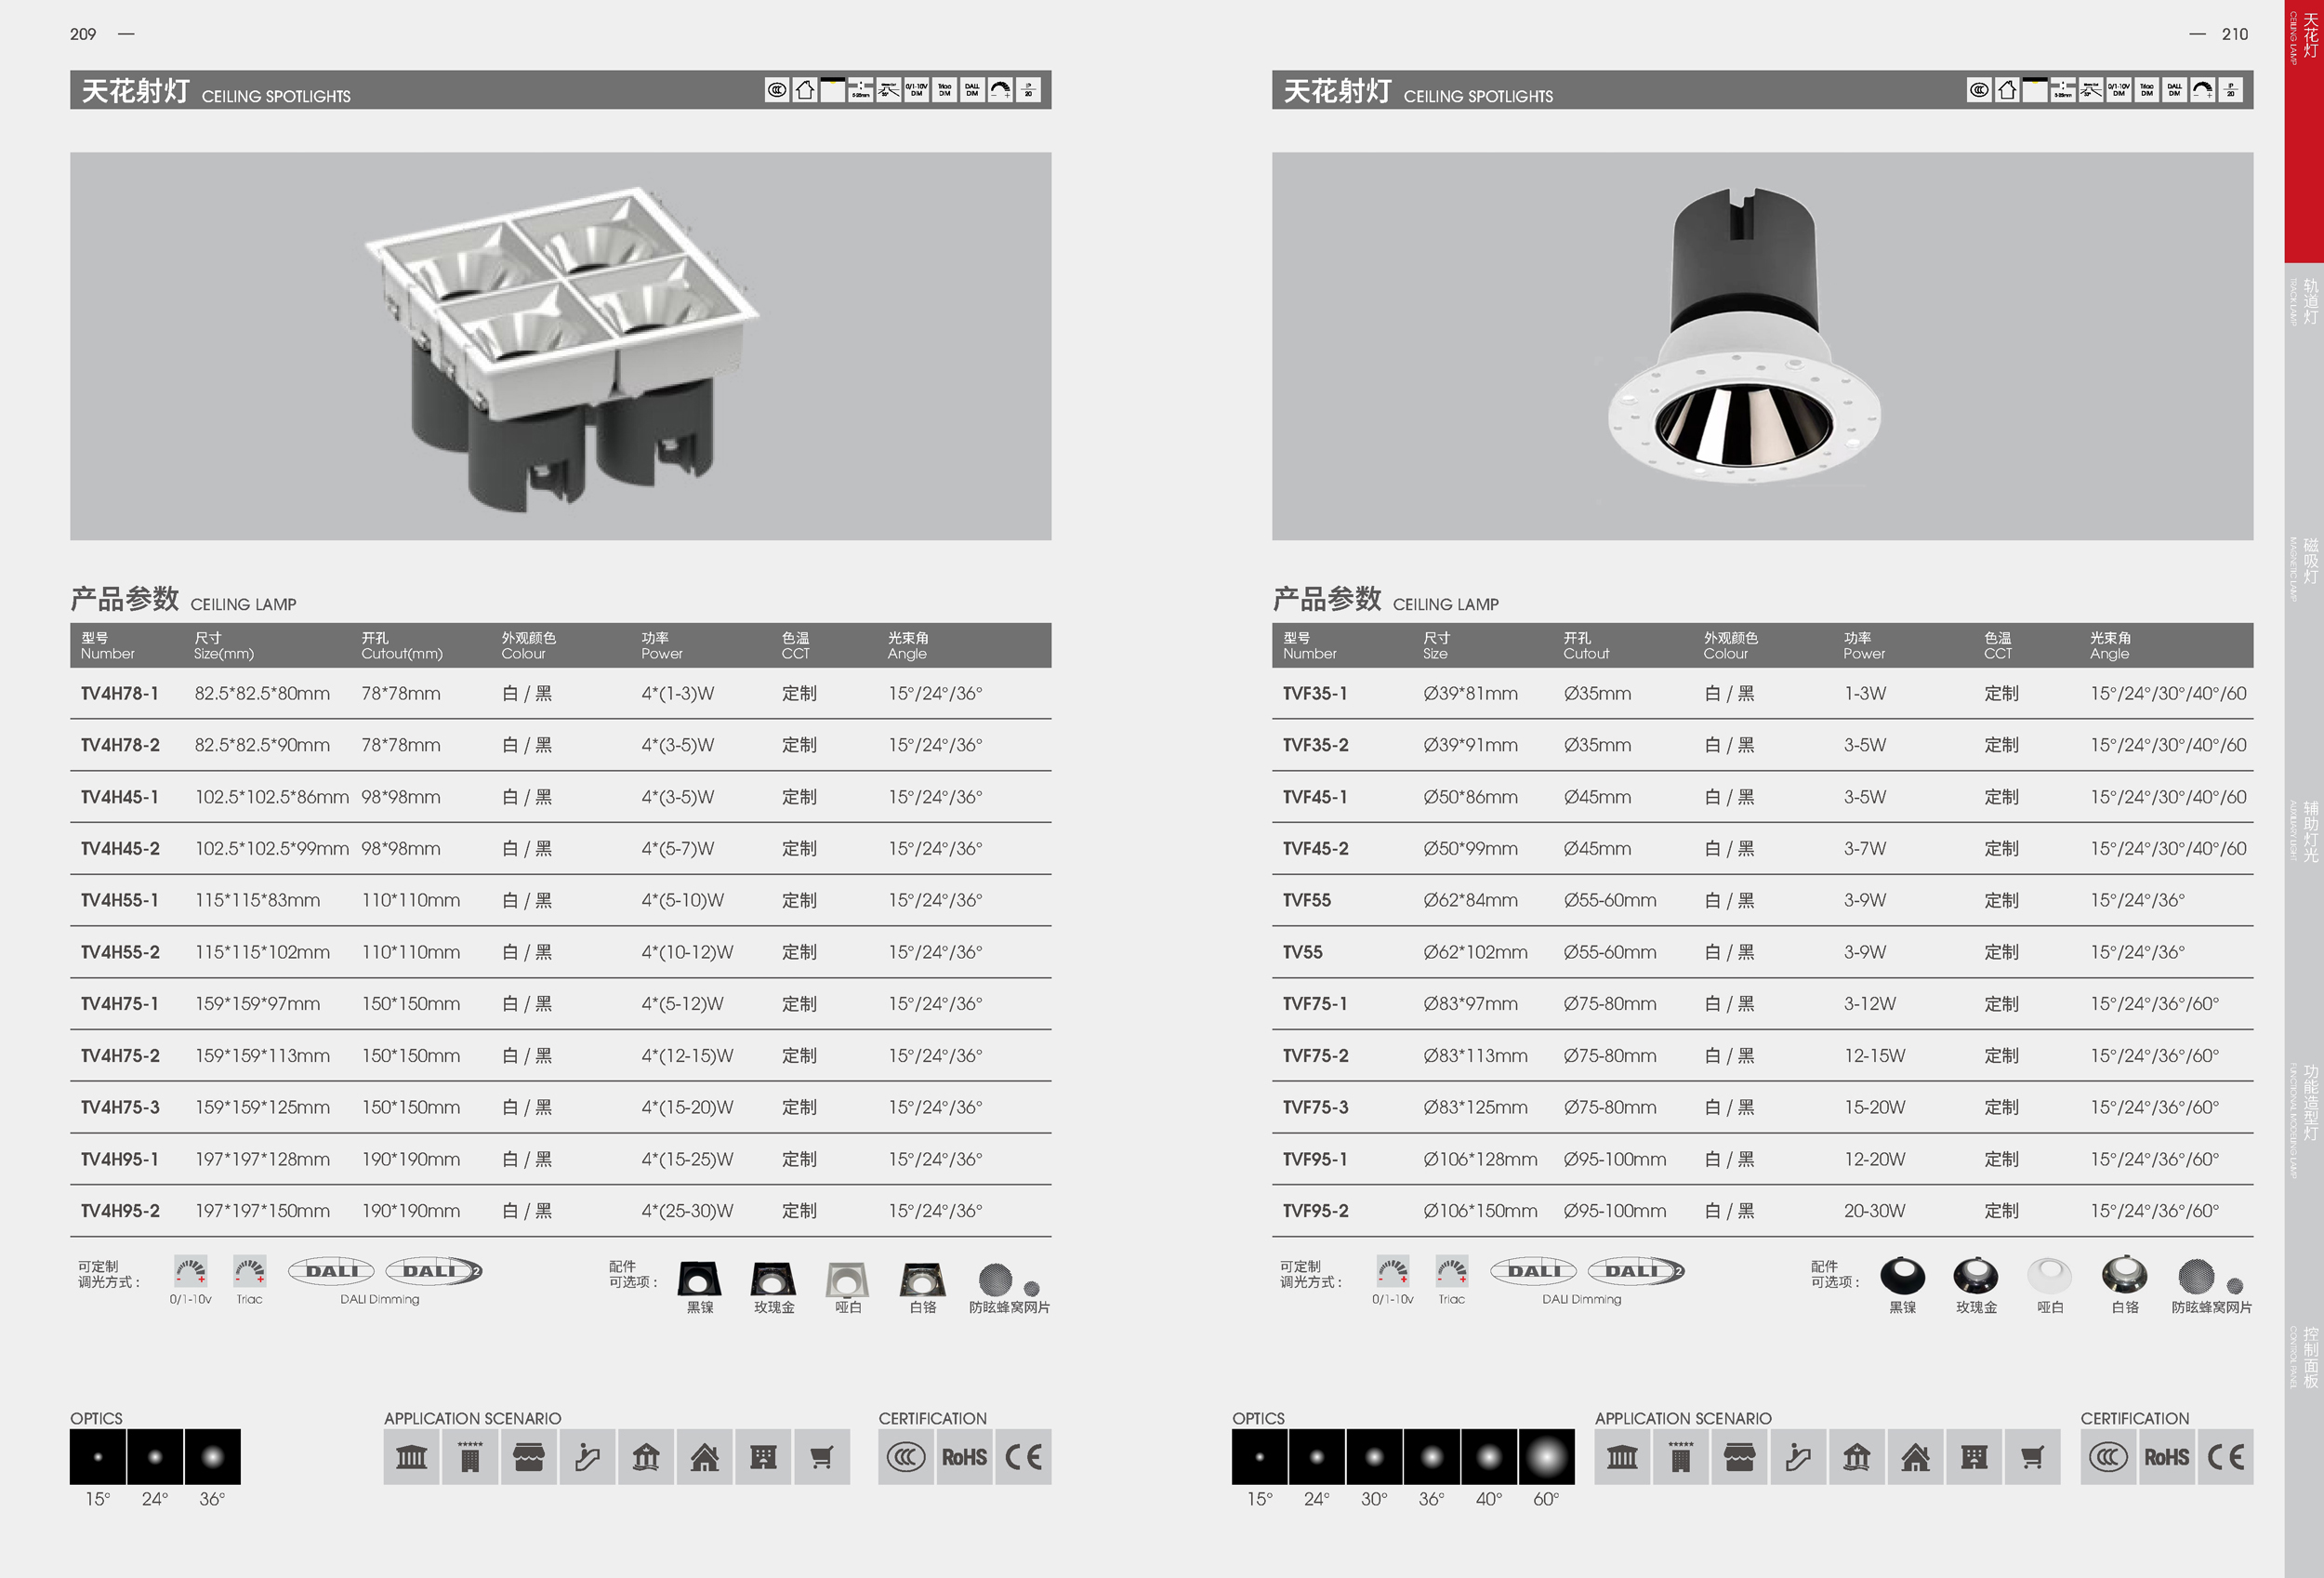
Task: Choose the square 哑白 matte white accessory
Action: click(x=847, y=1279)
